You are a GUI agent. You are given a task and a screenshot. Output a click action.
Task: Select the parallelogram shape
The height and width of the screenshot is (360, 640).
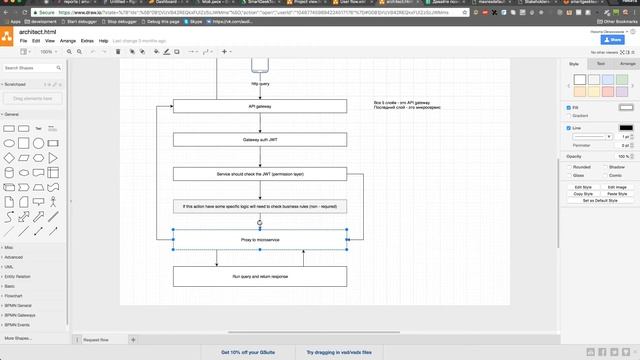24,158
